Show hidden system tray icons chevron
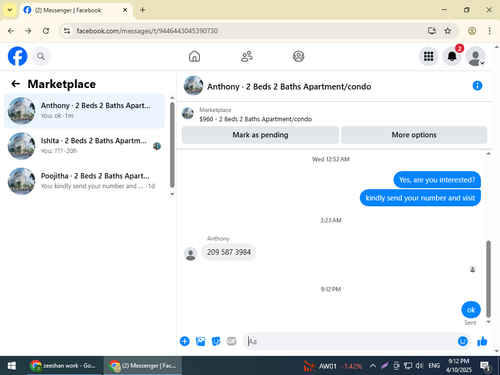500x375 pixels. 373,366
